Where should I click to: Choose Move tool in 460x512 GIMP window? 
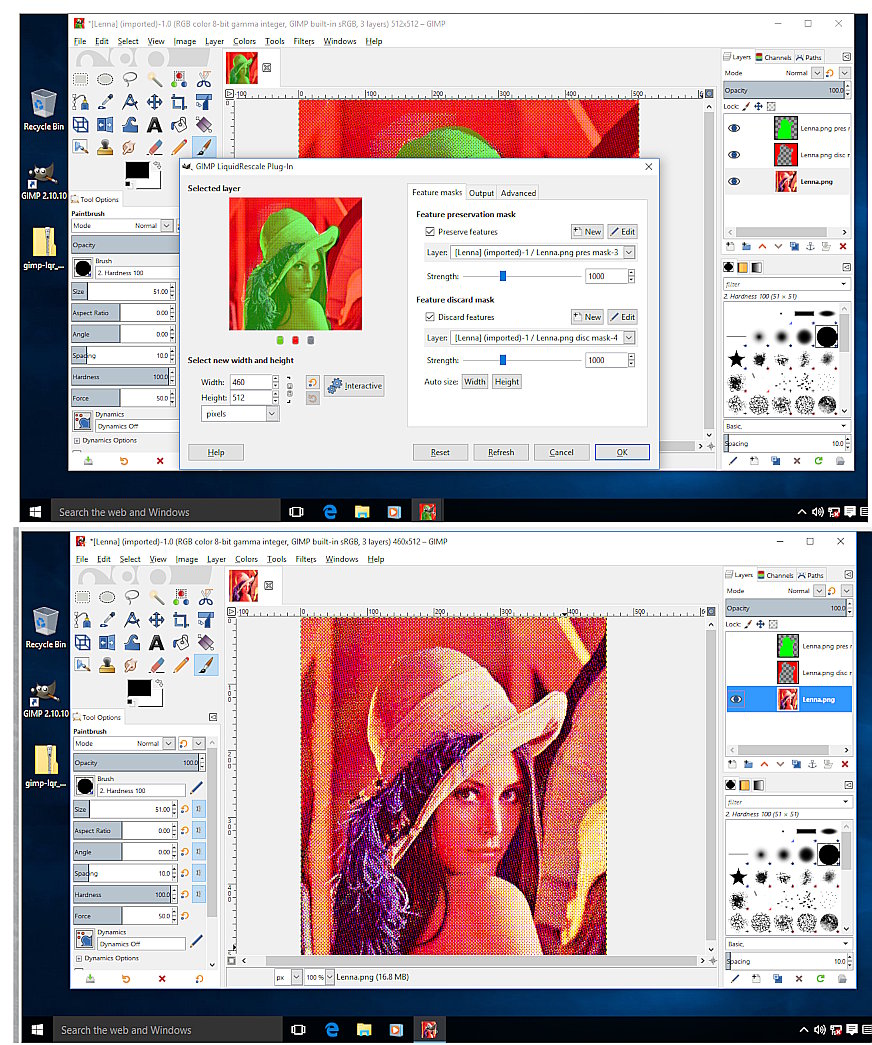coord(157,620)
